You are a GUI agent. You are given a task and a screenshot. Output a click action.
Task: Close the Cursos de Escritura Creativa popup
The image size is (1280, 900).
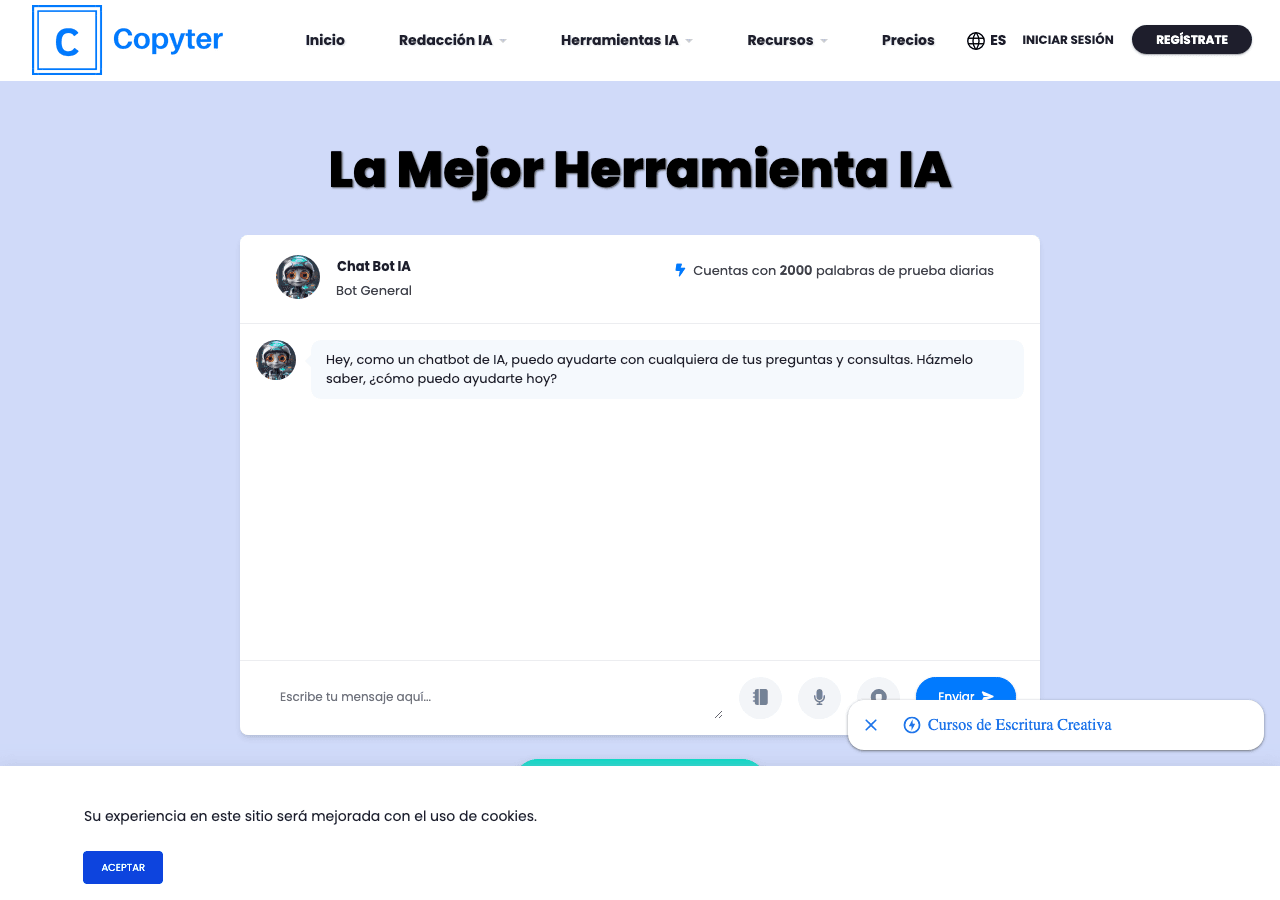(x=871, y=725)
